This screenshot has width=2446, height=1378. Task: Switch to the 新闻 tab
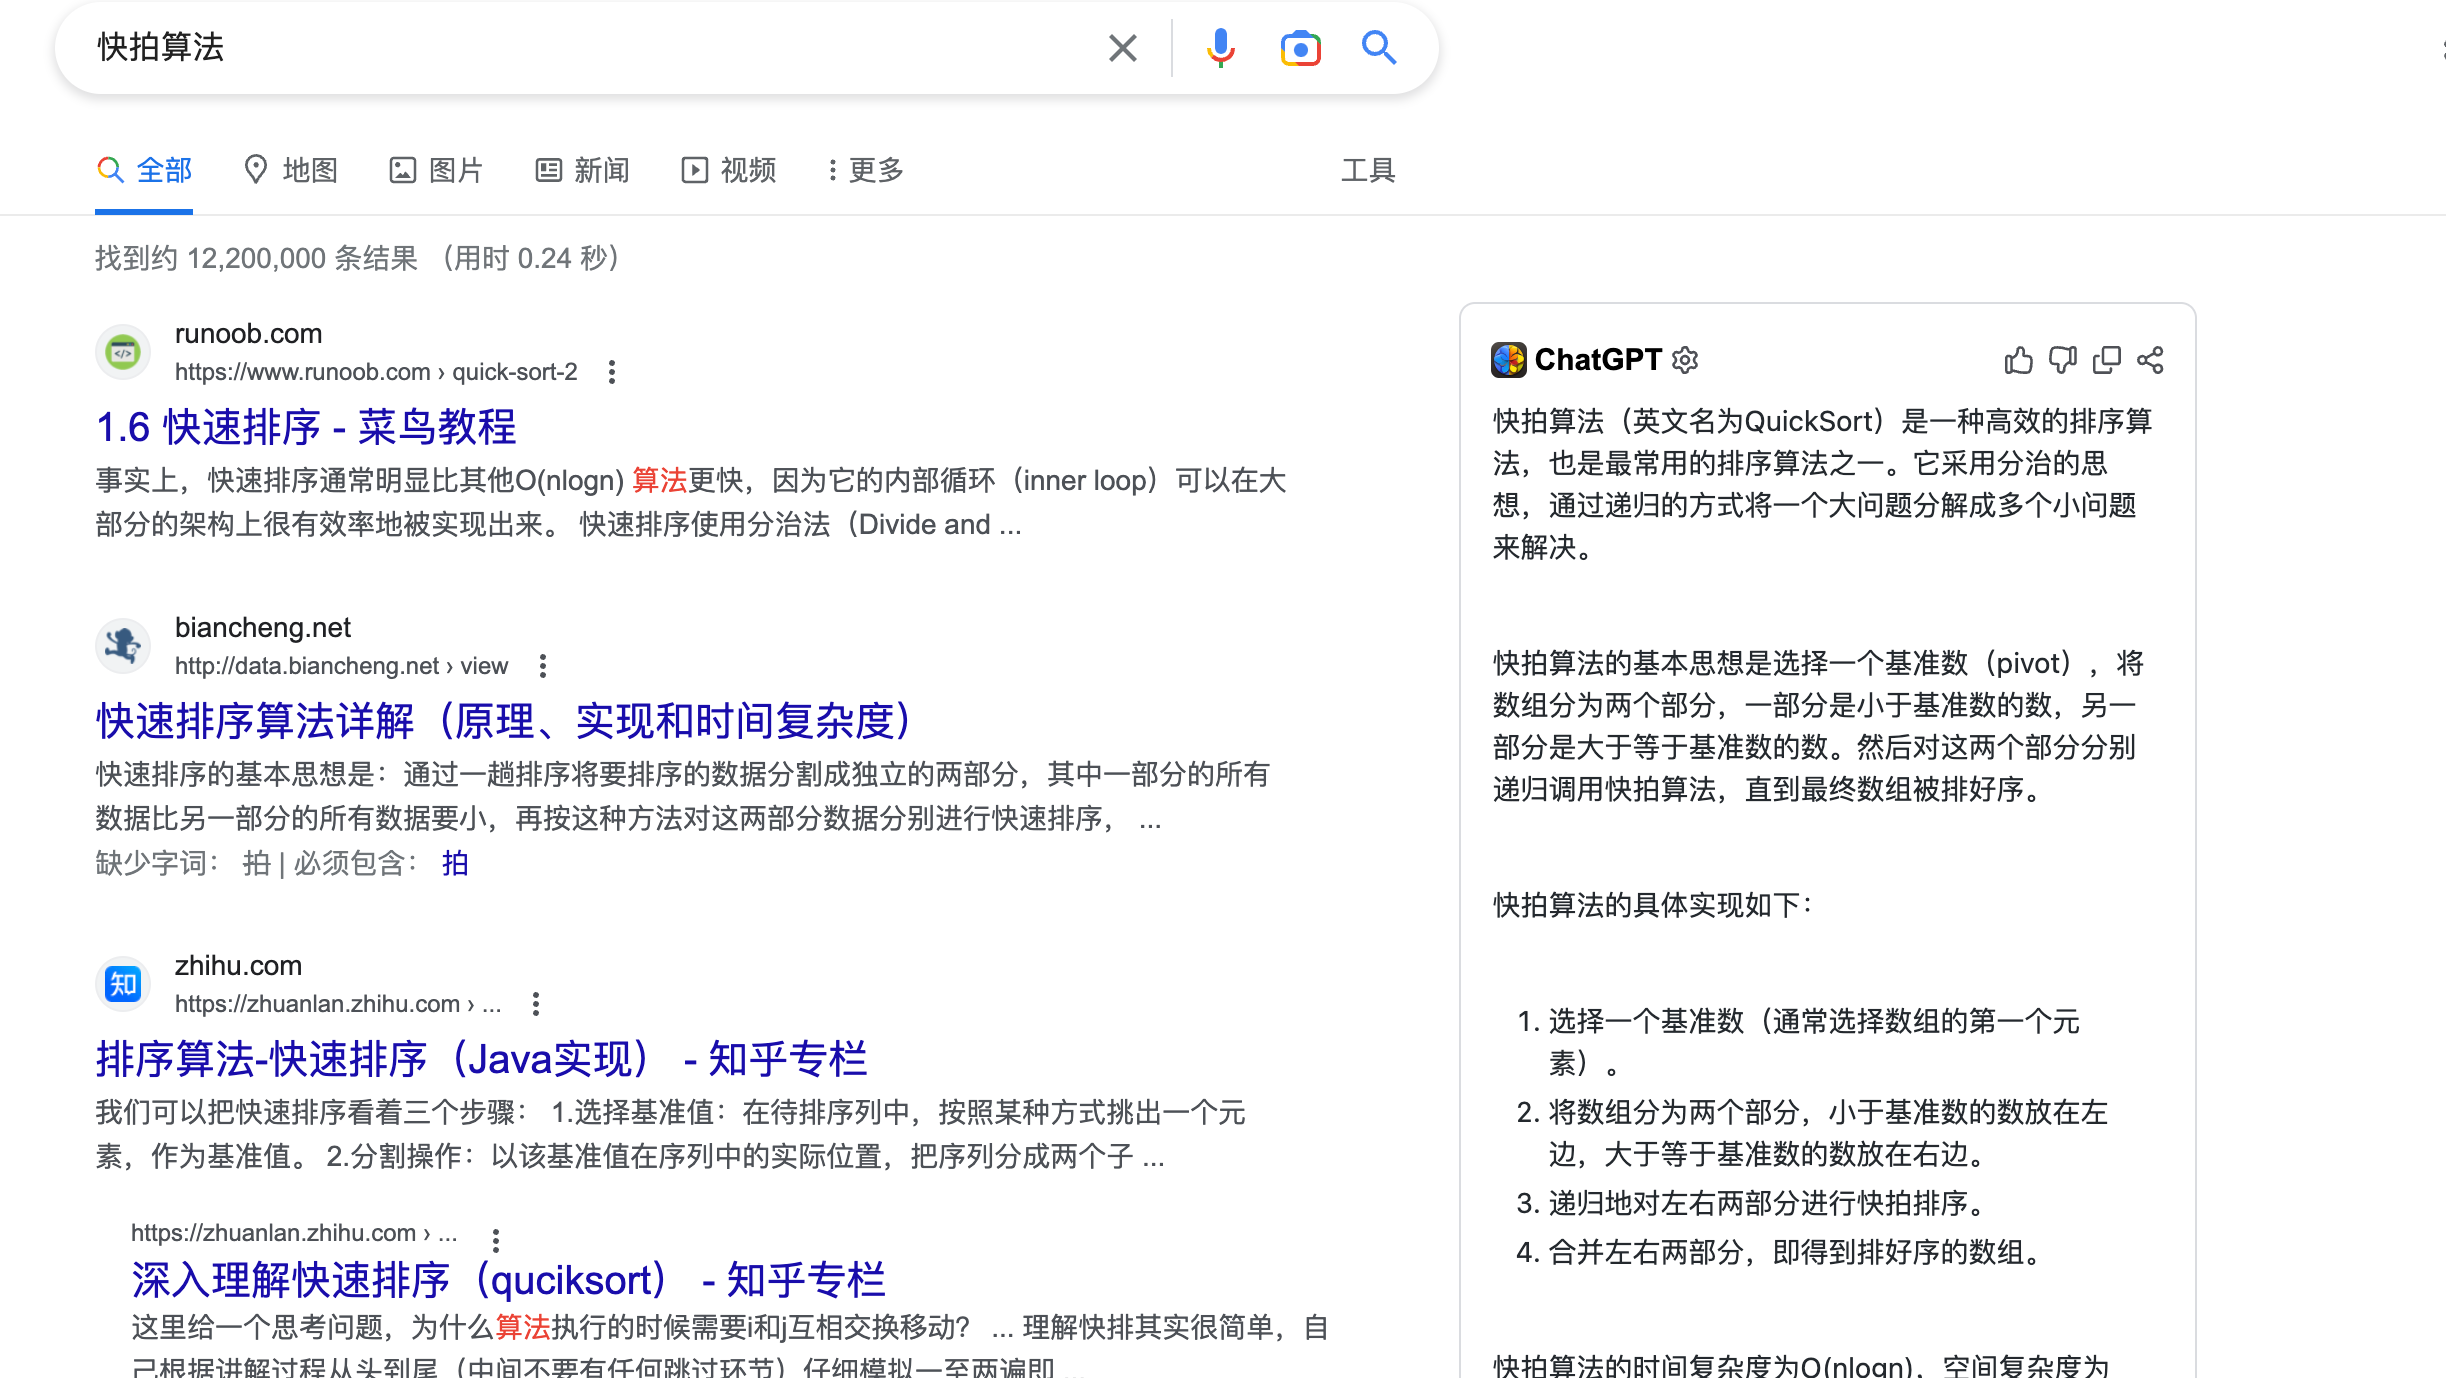point(583,170)
